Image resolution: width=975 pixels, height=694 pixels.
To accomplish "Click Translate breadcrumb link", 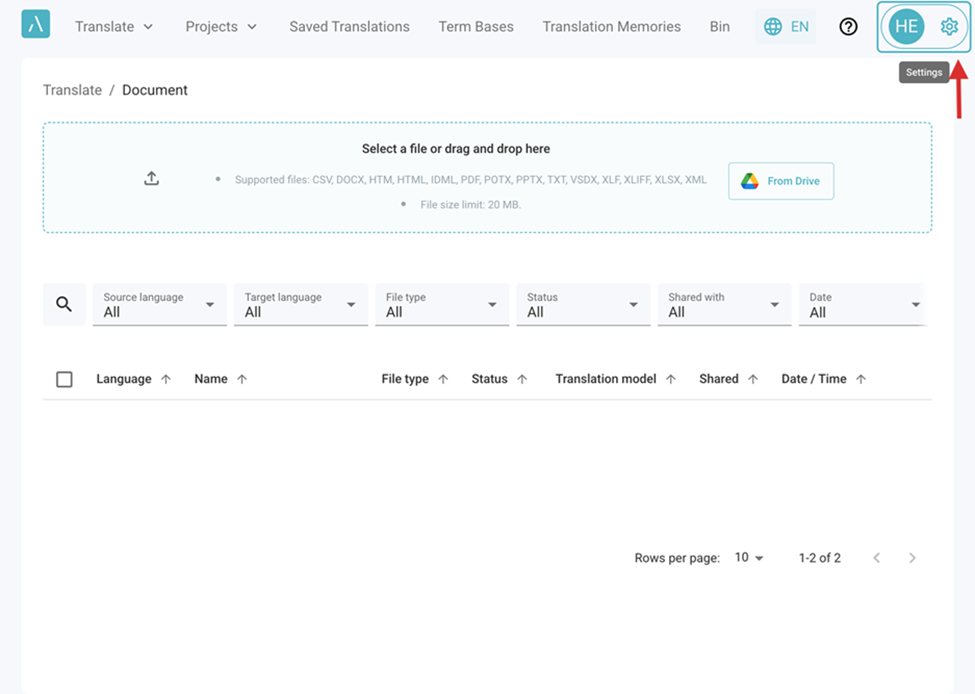I will [72, 90].
